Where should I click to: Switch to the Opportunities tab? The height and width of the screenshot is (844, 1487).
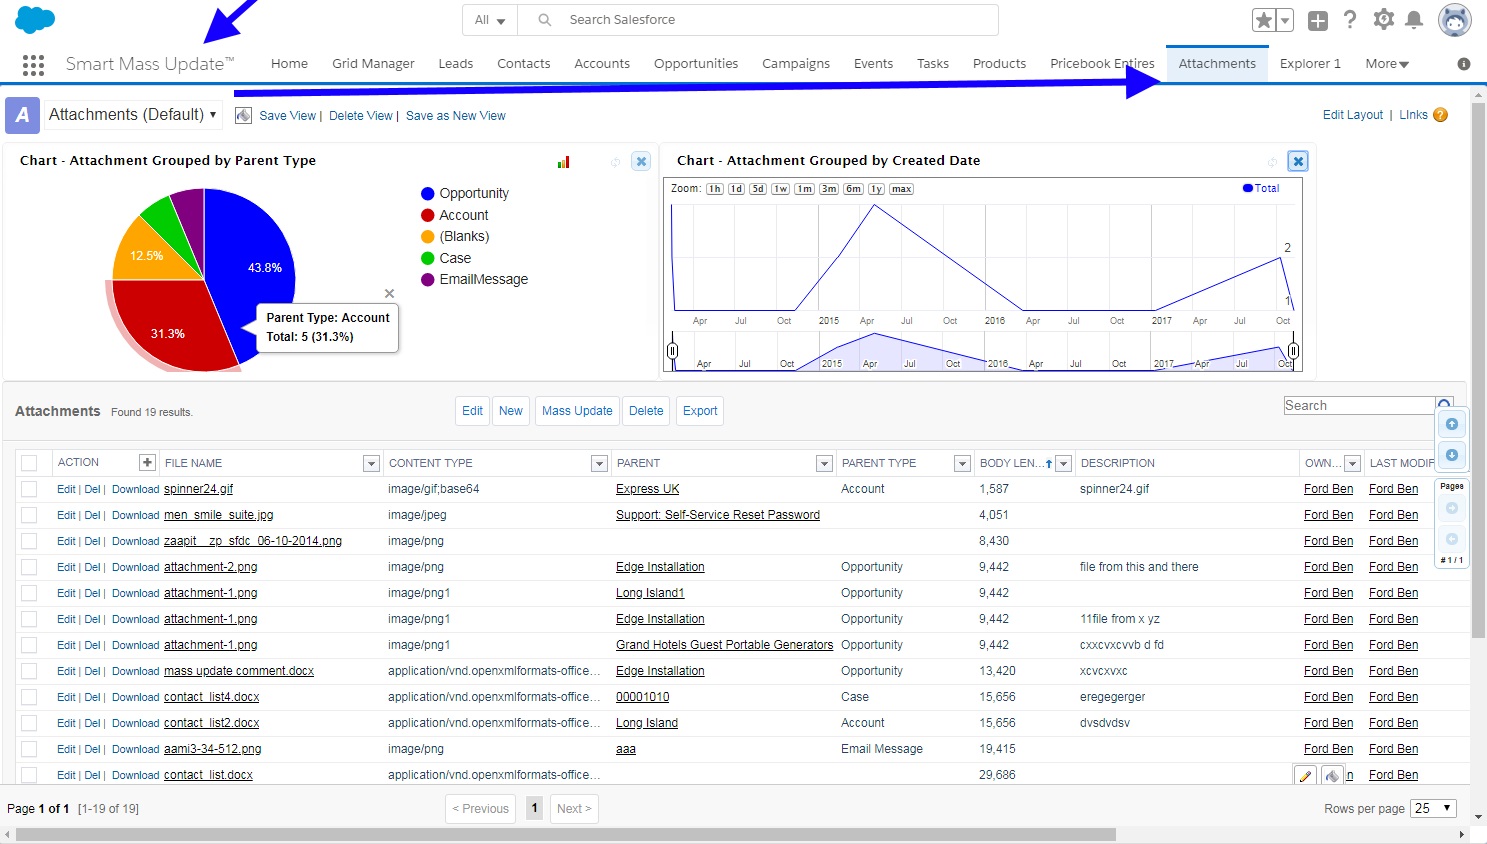click(695, 64)
